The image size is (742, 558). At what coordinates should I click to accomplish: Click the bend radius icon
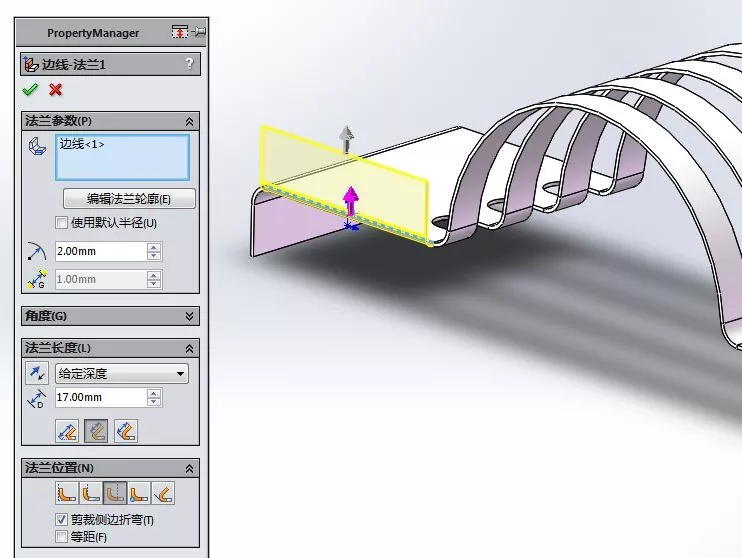(36, 251)
